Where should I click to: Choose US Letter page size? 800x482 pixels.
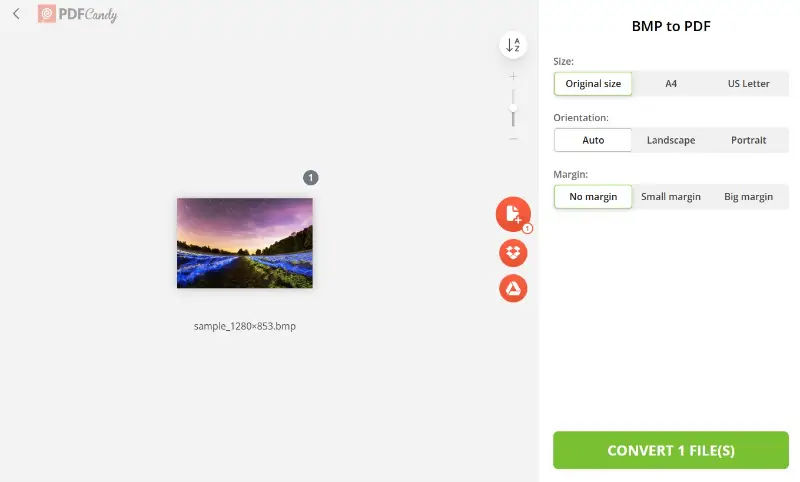coord(748,84)
